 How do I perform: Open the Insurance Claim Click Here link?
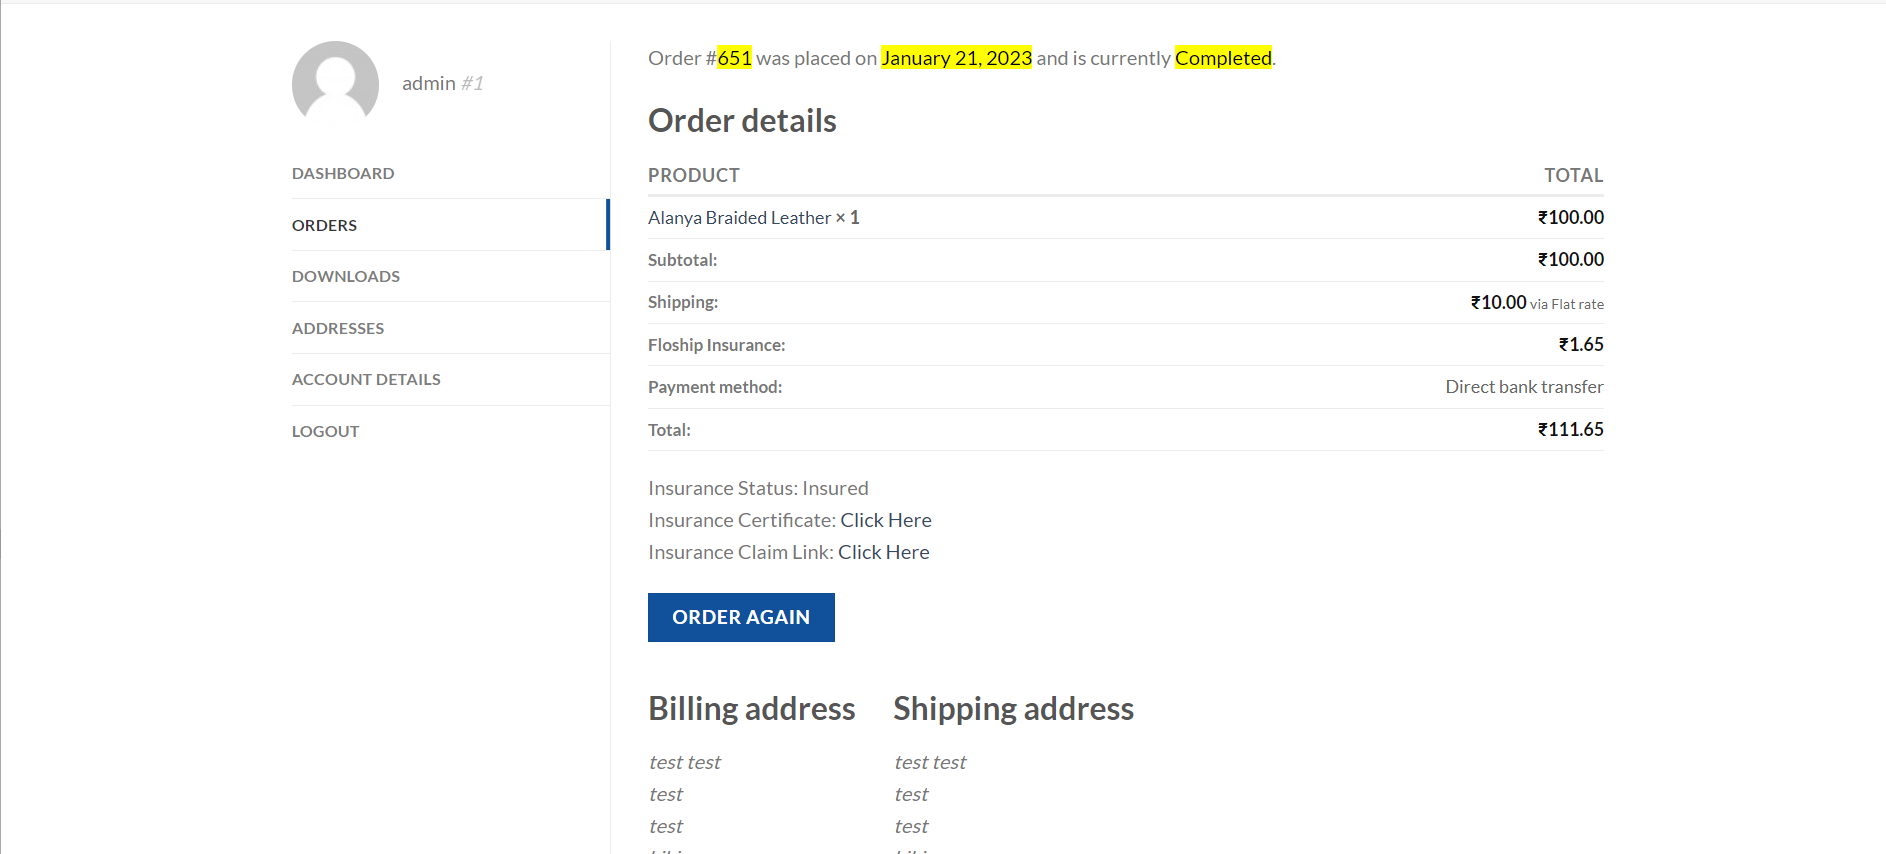coord(884,552)
